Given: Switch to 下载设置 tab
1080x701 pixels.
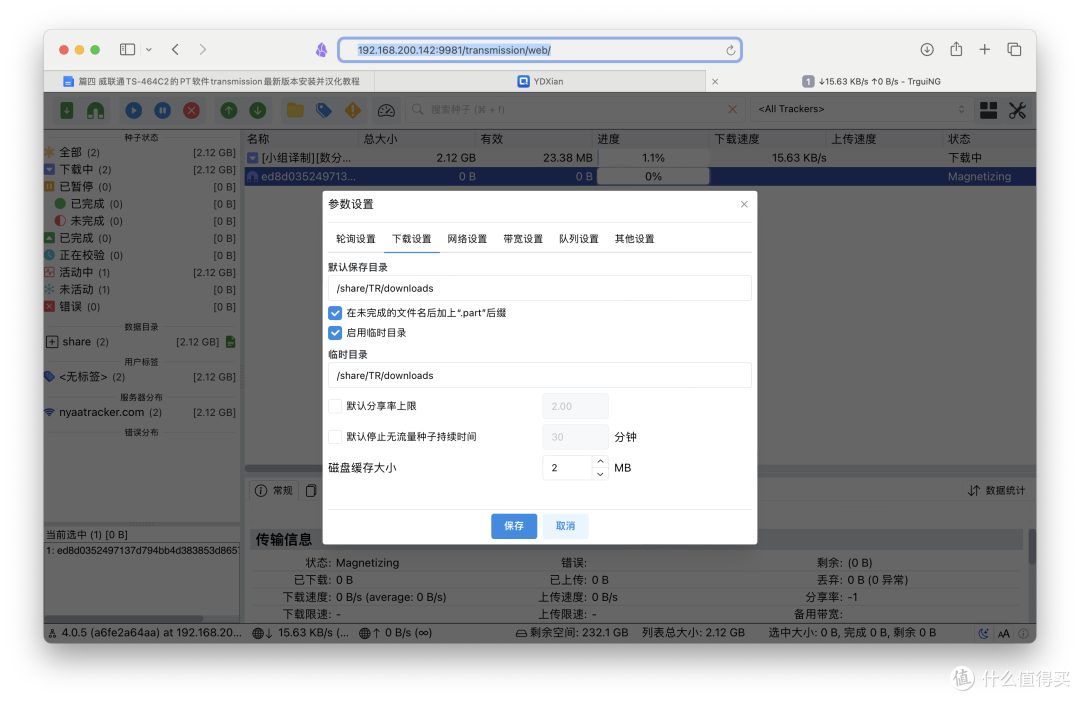Looking at the screenshot, I should click(x=411, y=239).
